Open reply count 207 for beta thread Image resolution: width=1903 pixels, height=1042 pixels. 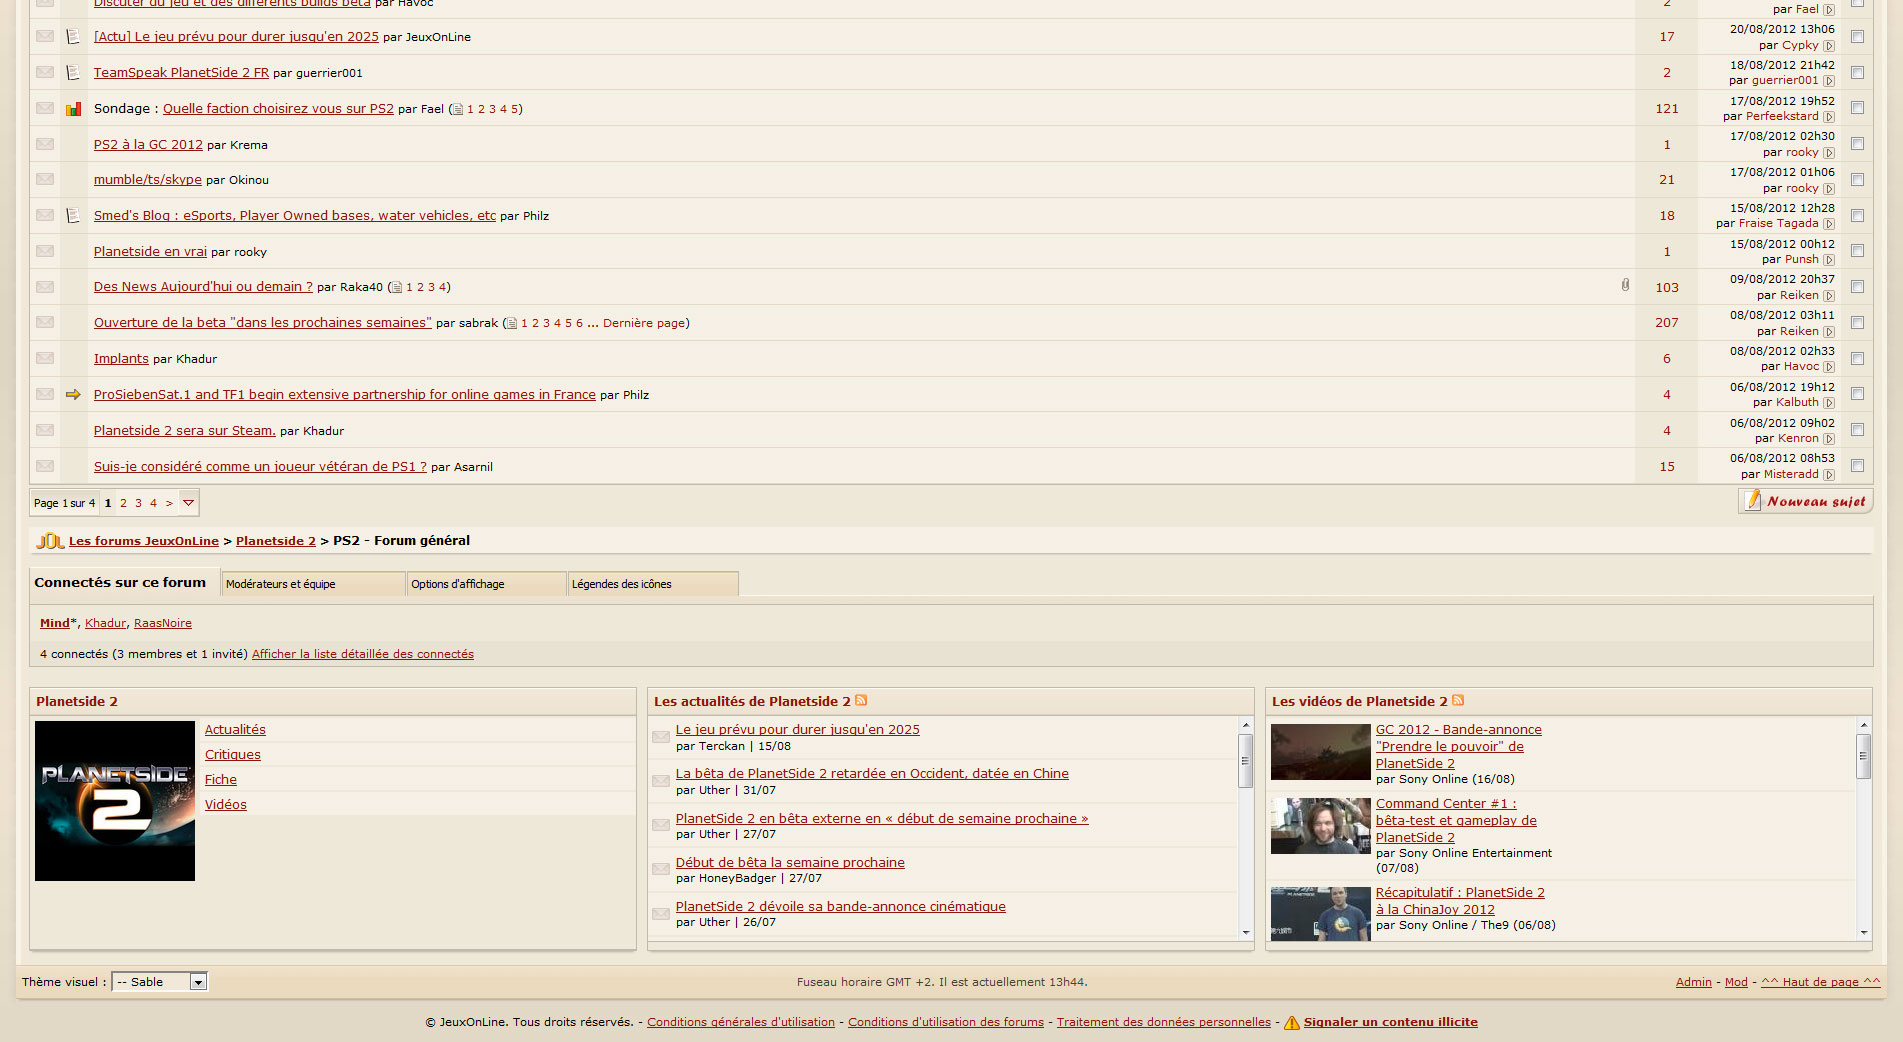[x=1666, y=323]
